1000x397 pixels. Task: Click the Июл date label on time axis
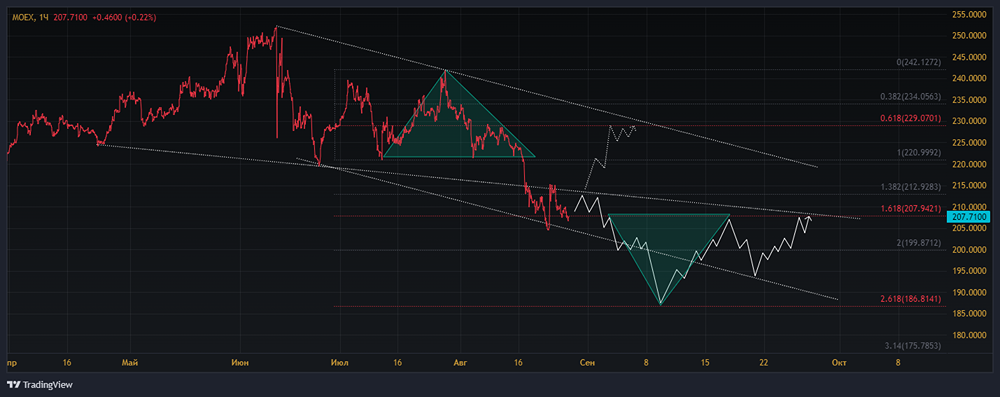tap(340, 363)
